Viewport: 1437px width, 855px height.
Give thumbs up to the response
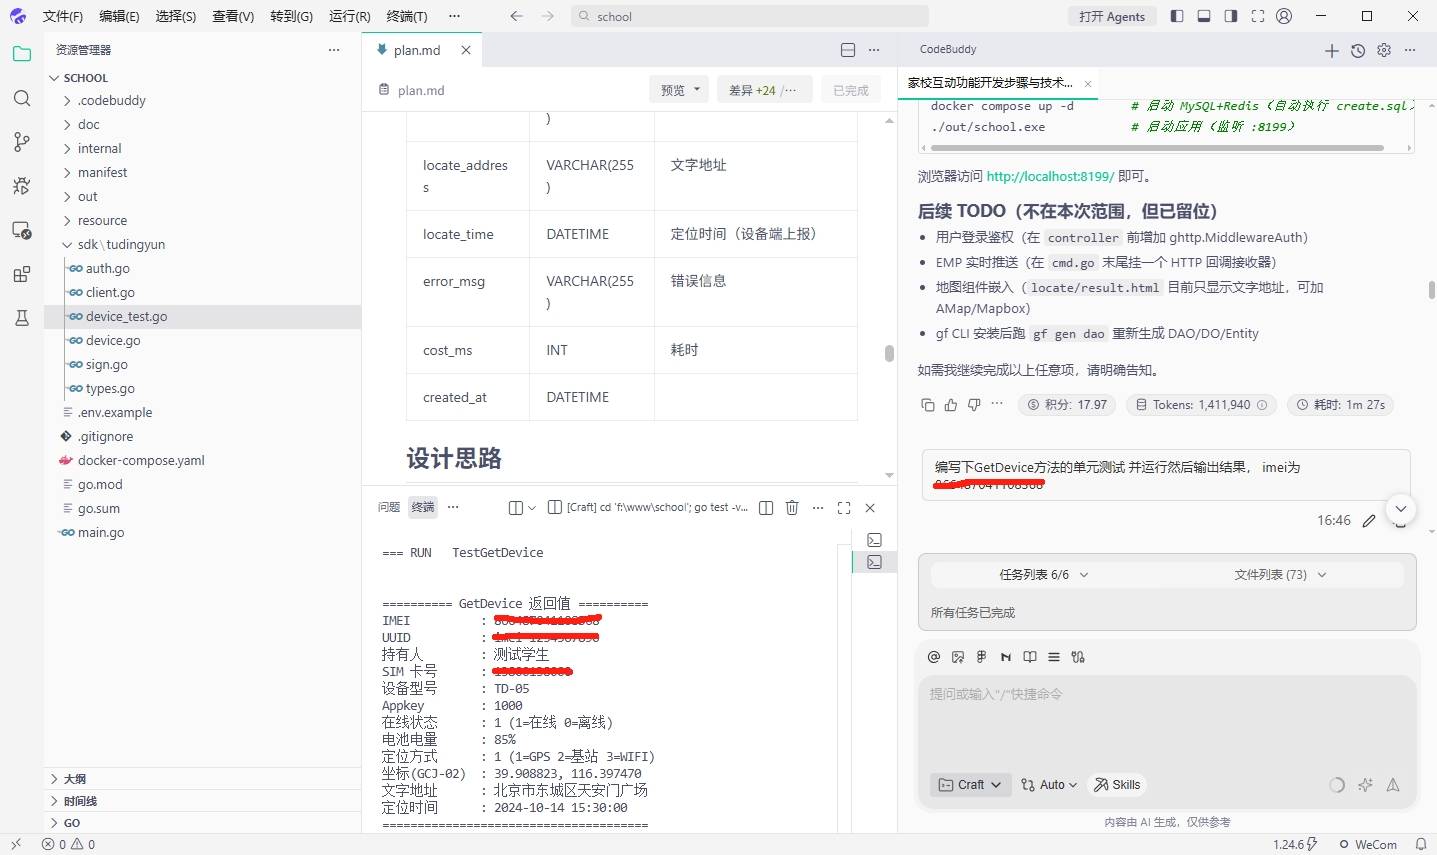[x=951, y=405]
